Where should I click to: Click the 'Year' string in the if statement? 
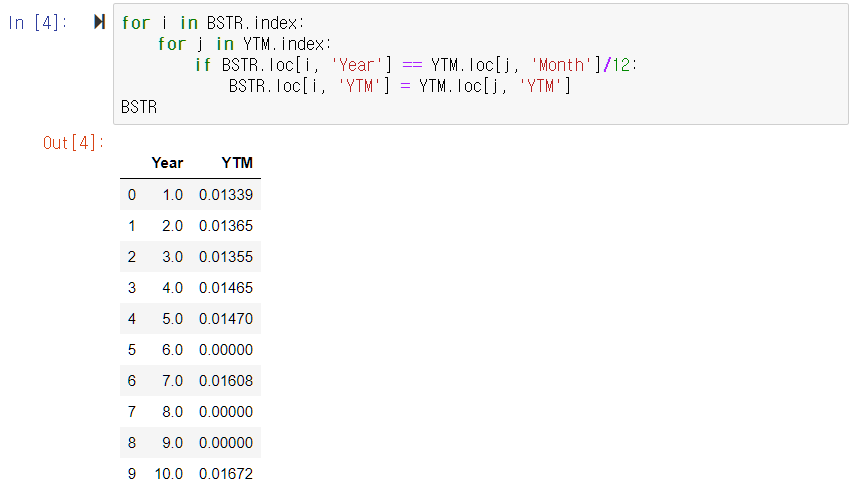pos(356,65)
